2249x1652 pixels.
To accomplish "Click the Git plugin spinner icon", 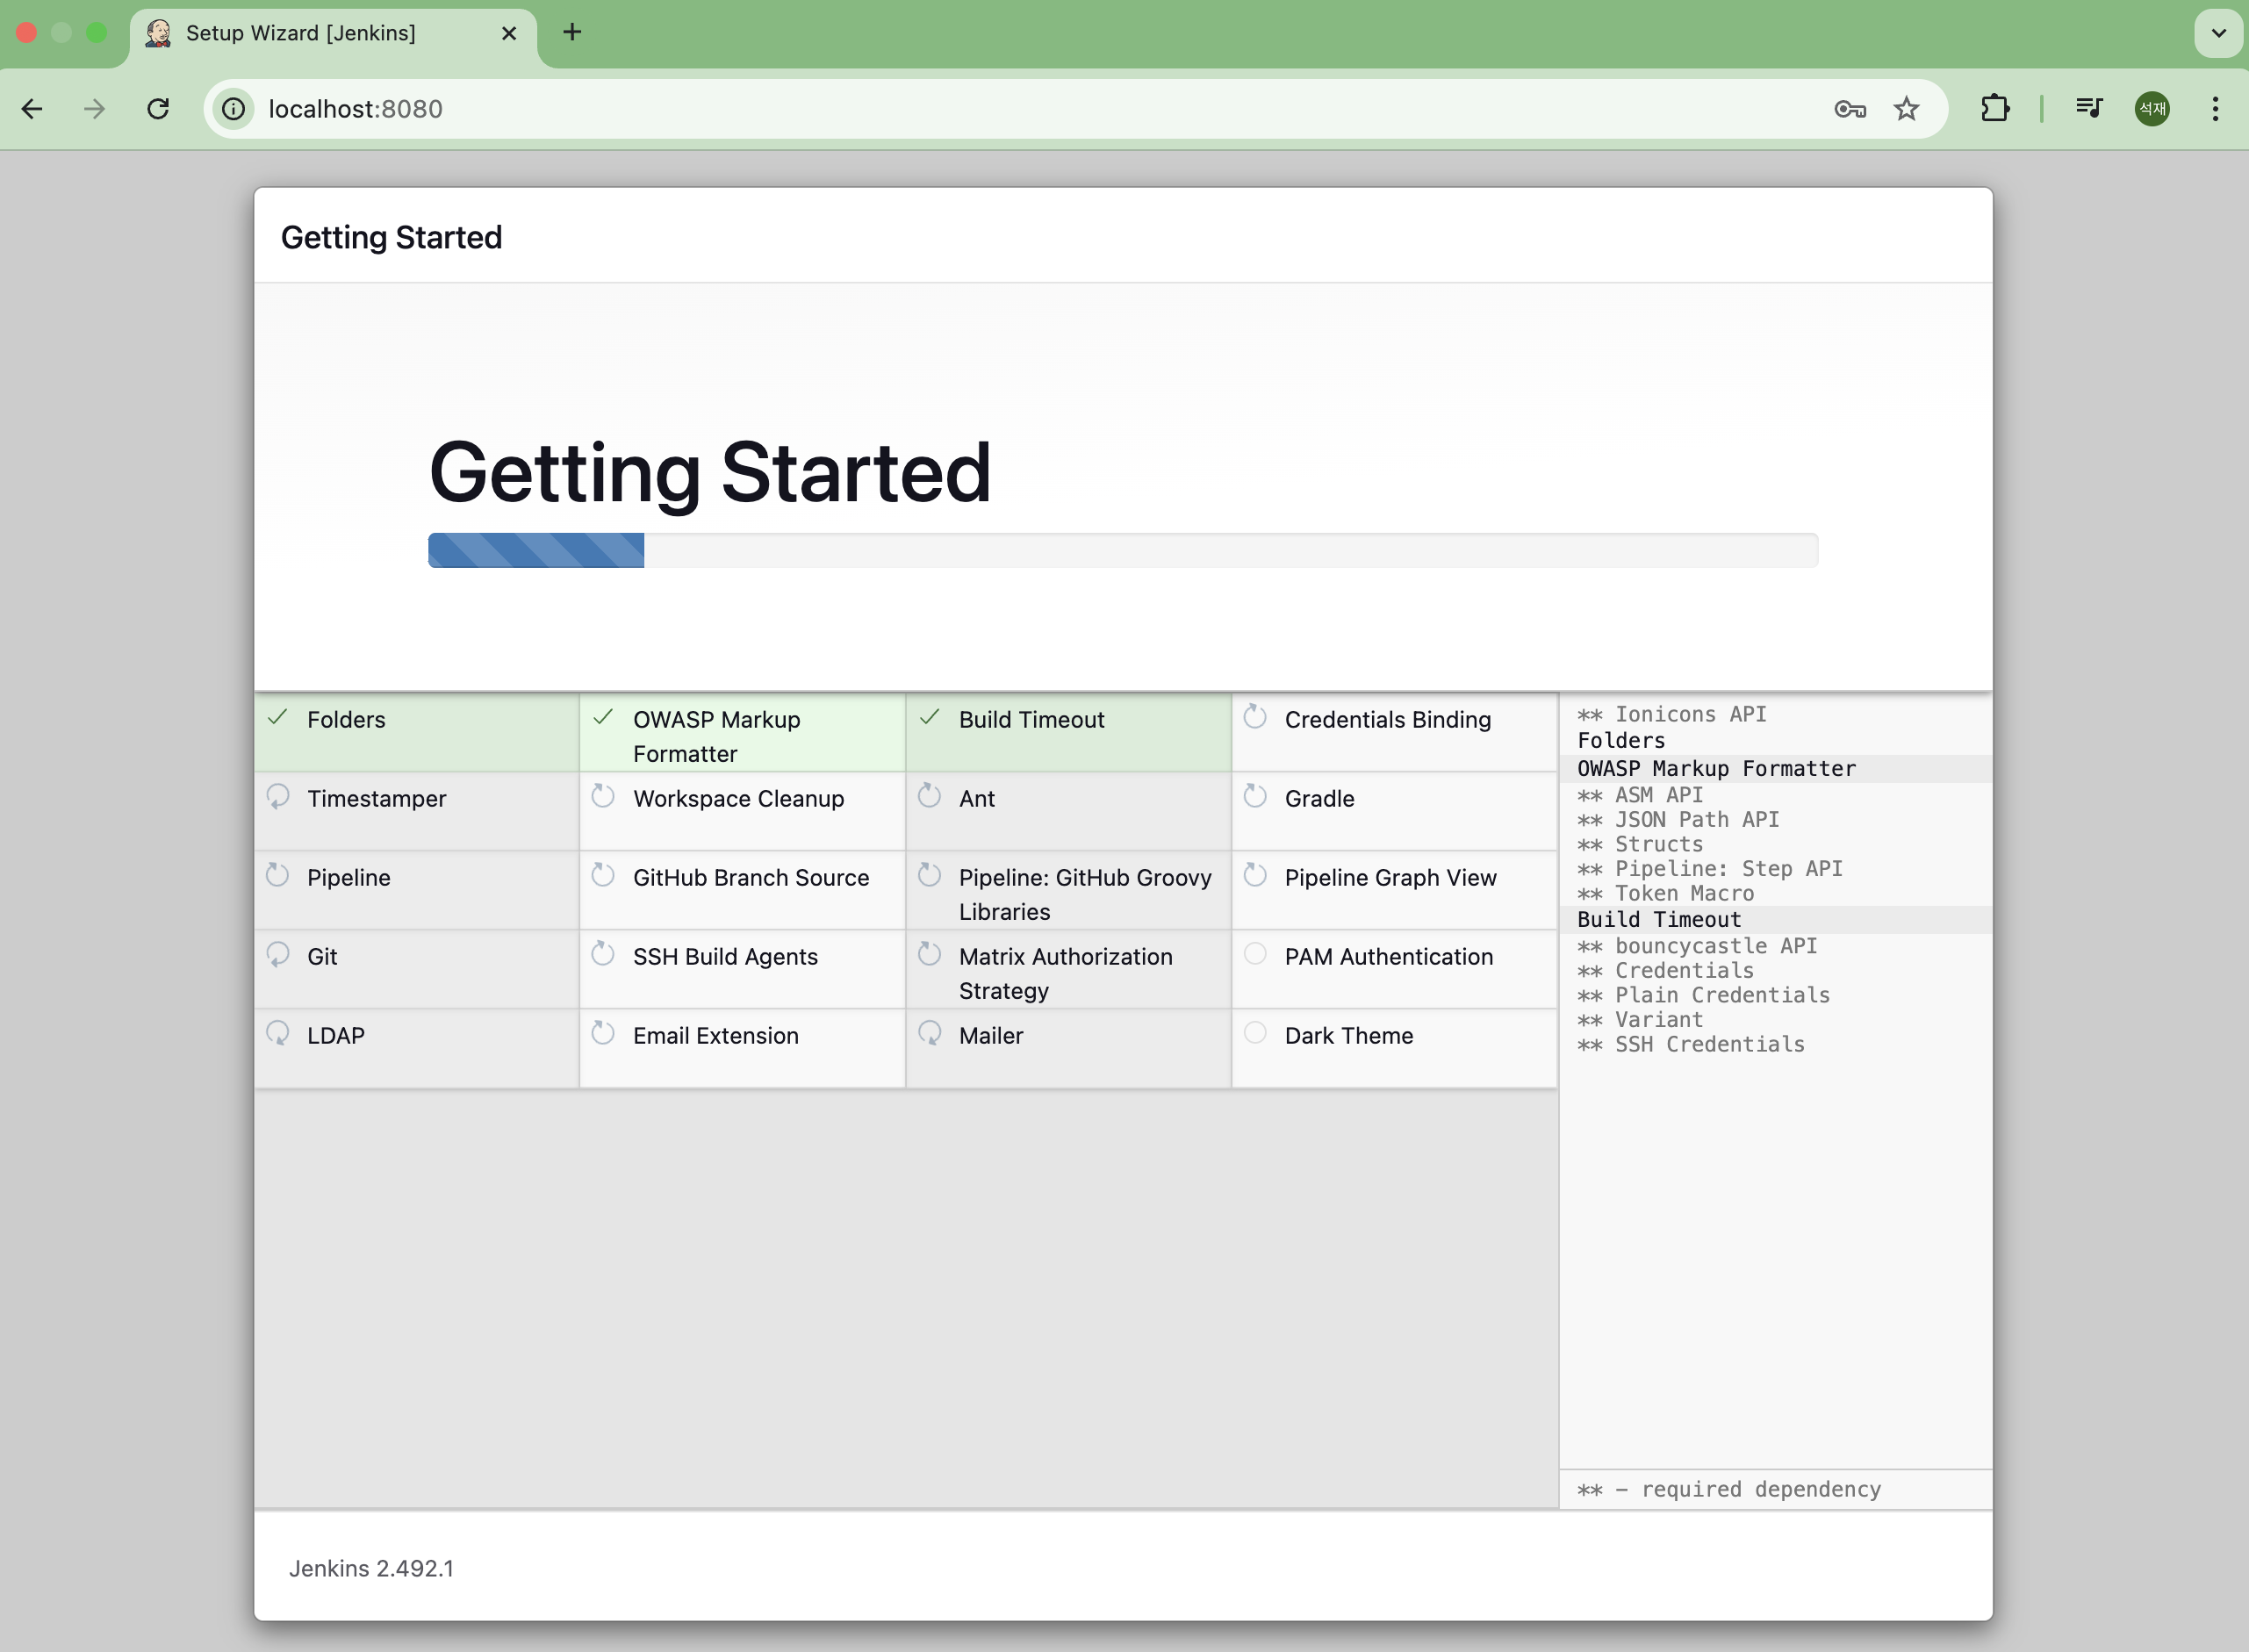I will tap(278, 954).
